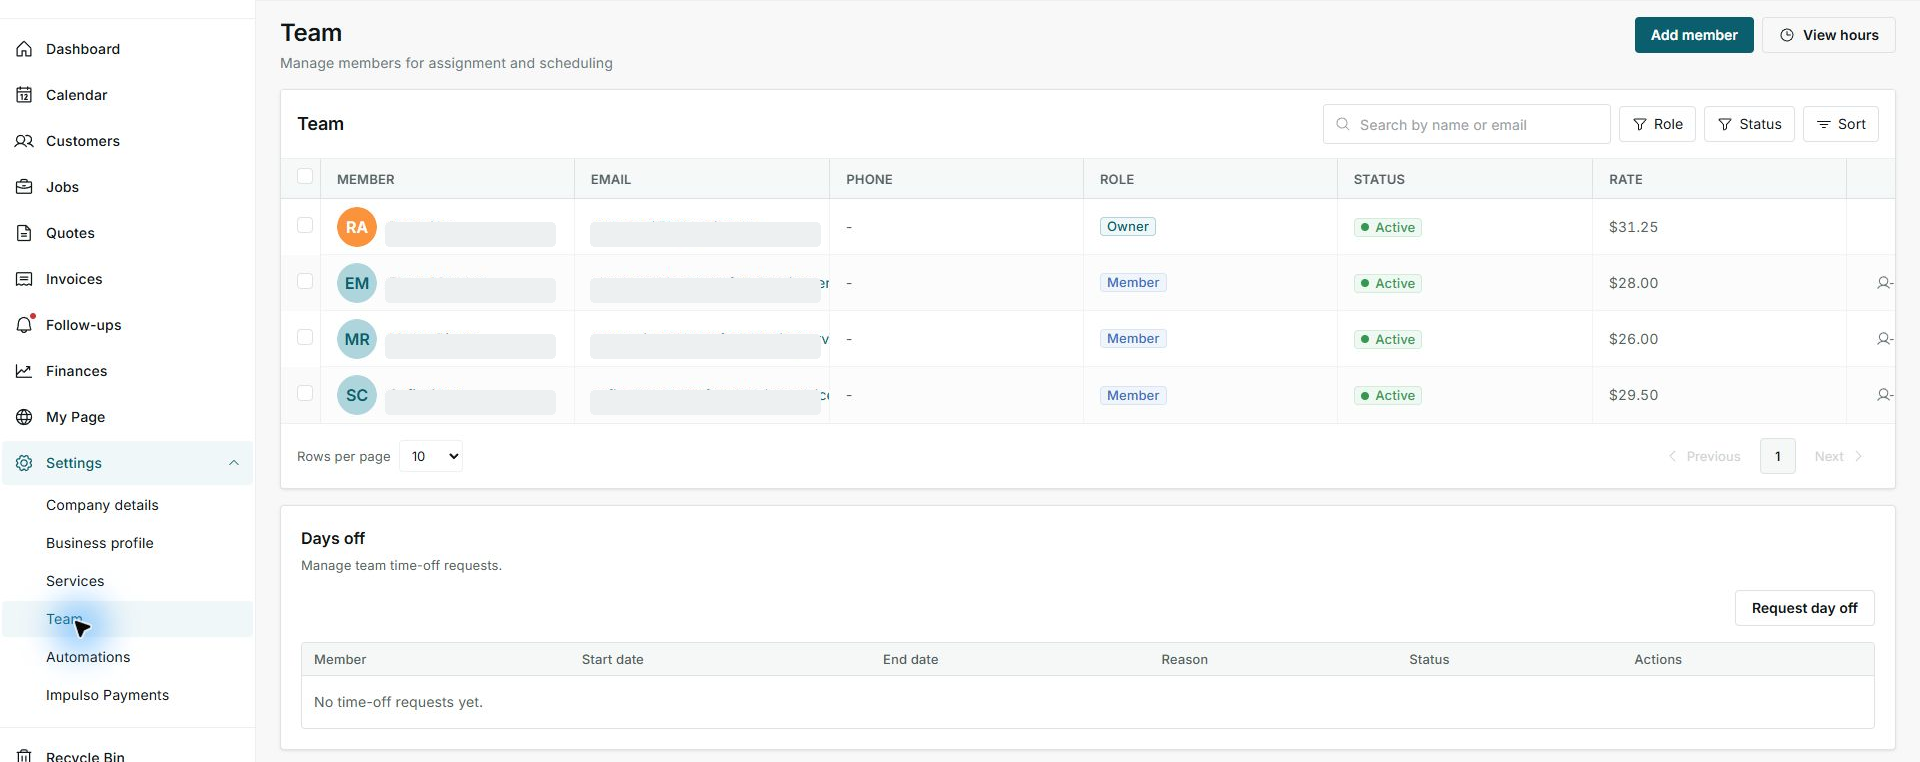Click the Jobs briefcase icon
The height and width of the screenshot is (762, 1920).
pos(24,187)
